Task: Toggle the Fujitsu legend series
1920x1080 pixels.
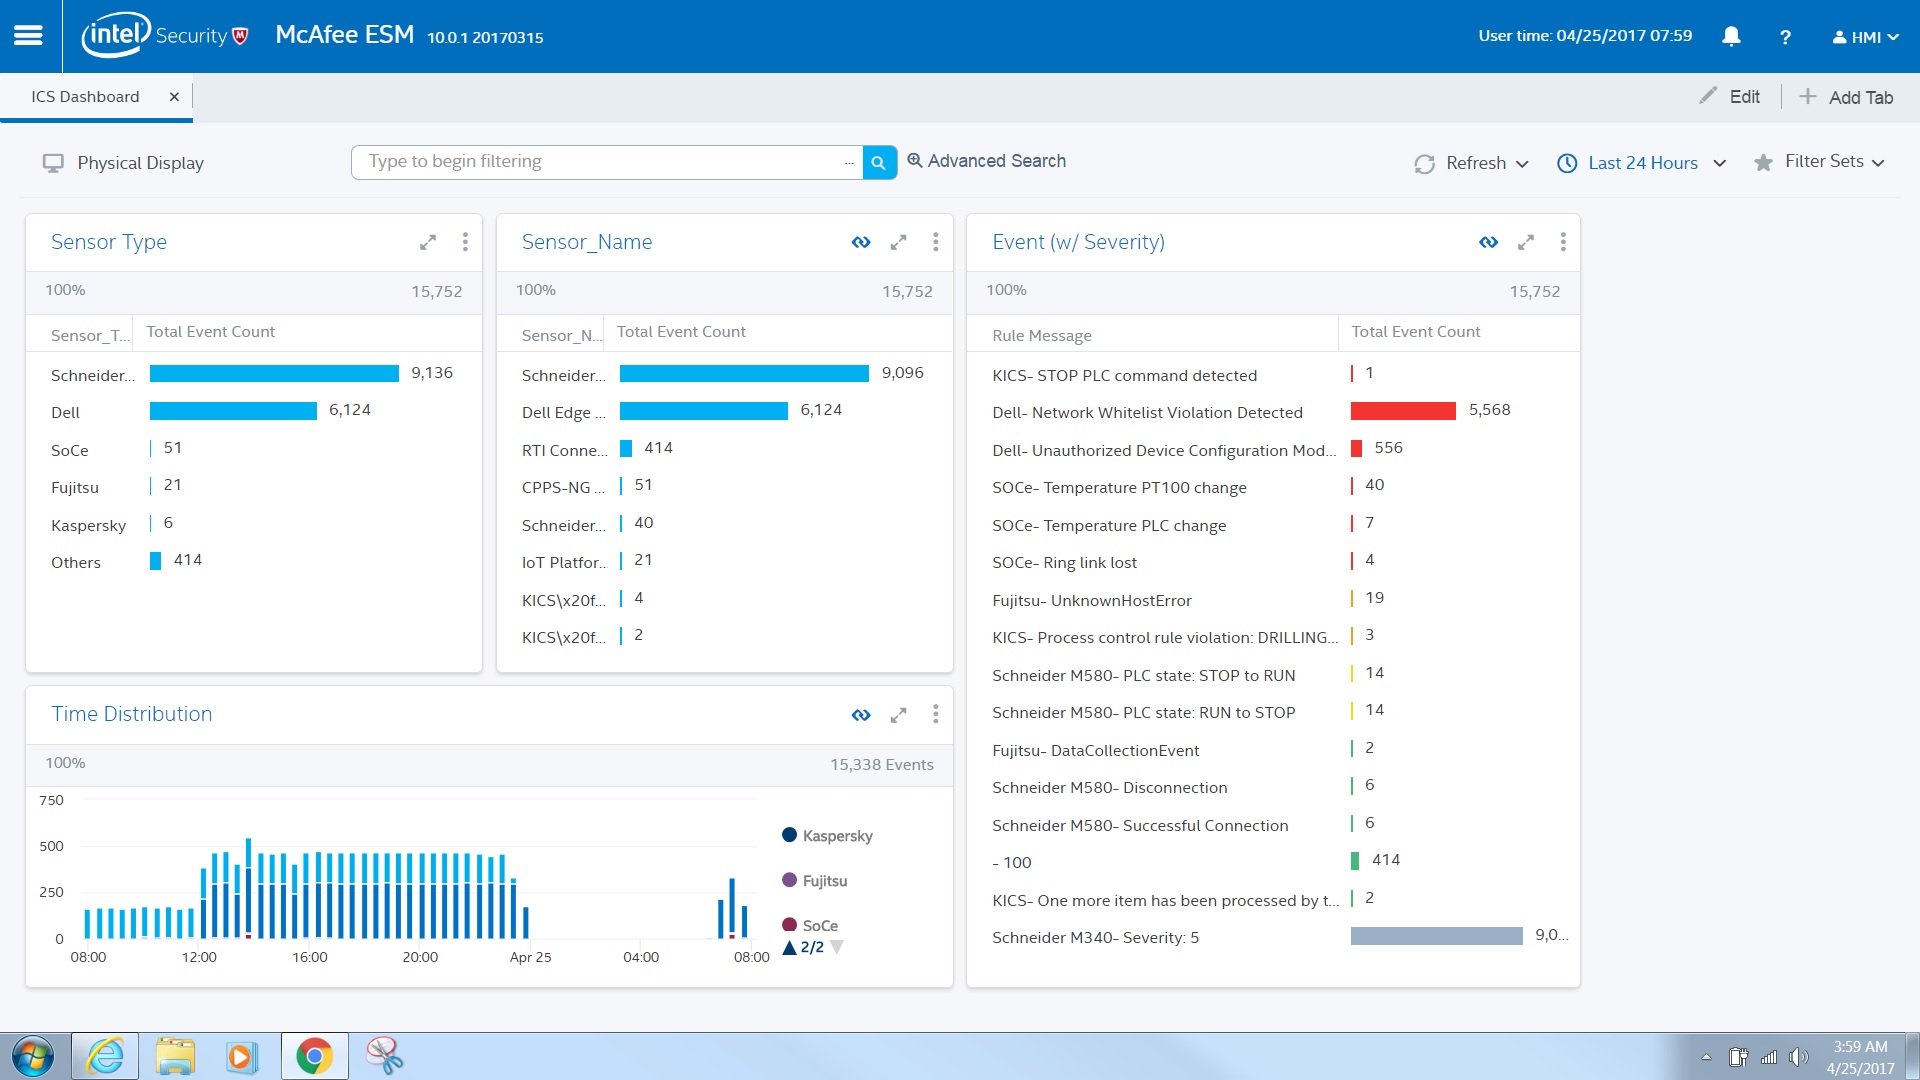Action: click(x=815, y=881)
